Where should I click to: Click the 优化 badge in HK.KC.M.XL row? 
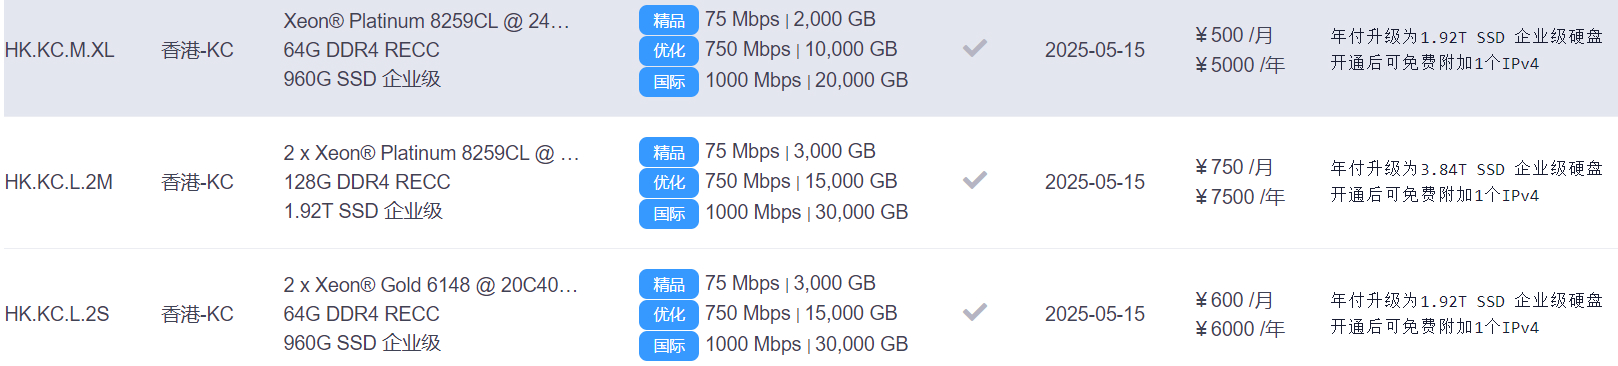pos(668,50)
